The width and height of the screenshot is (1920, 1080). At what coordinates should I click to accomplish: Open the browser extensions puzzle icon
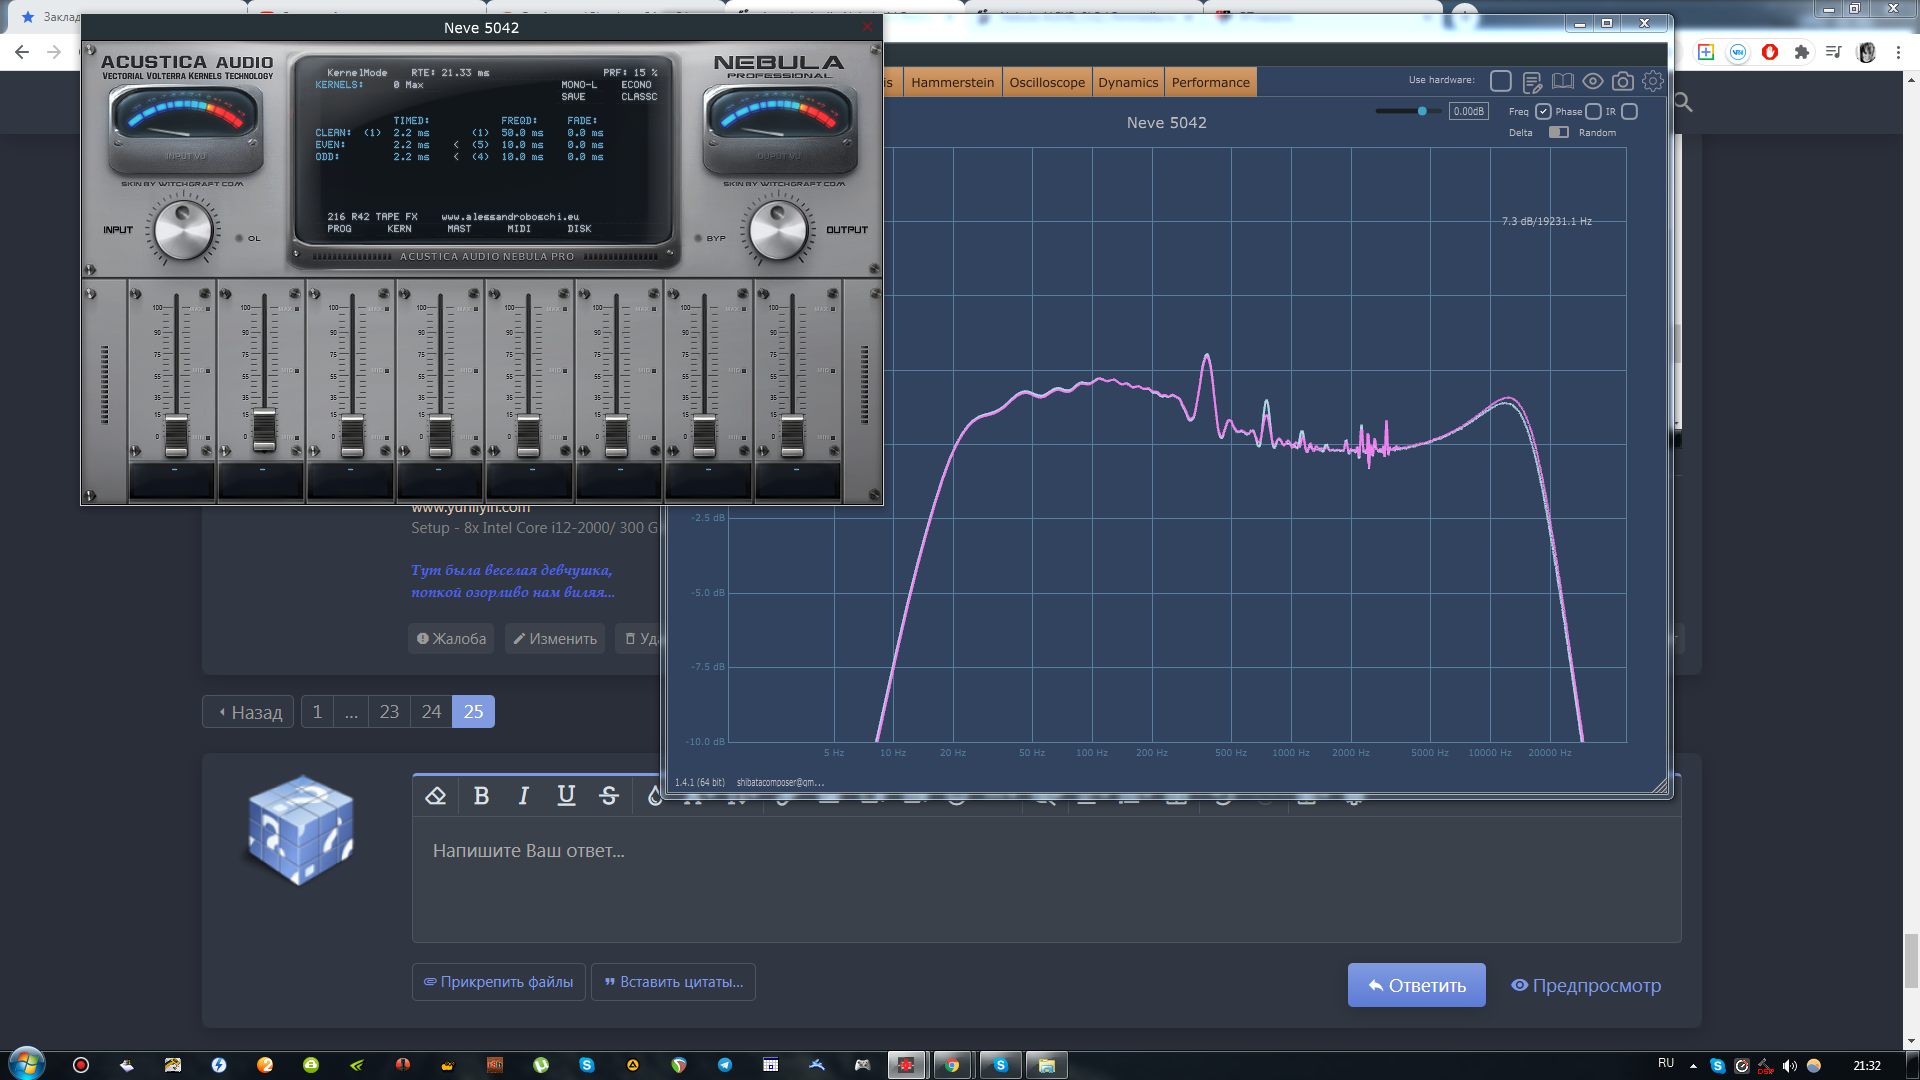tap(1802, 52)
